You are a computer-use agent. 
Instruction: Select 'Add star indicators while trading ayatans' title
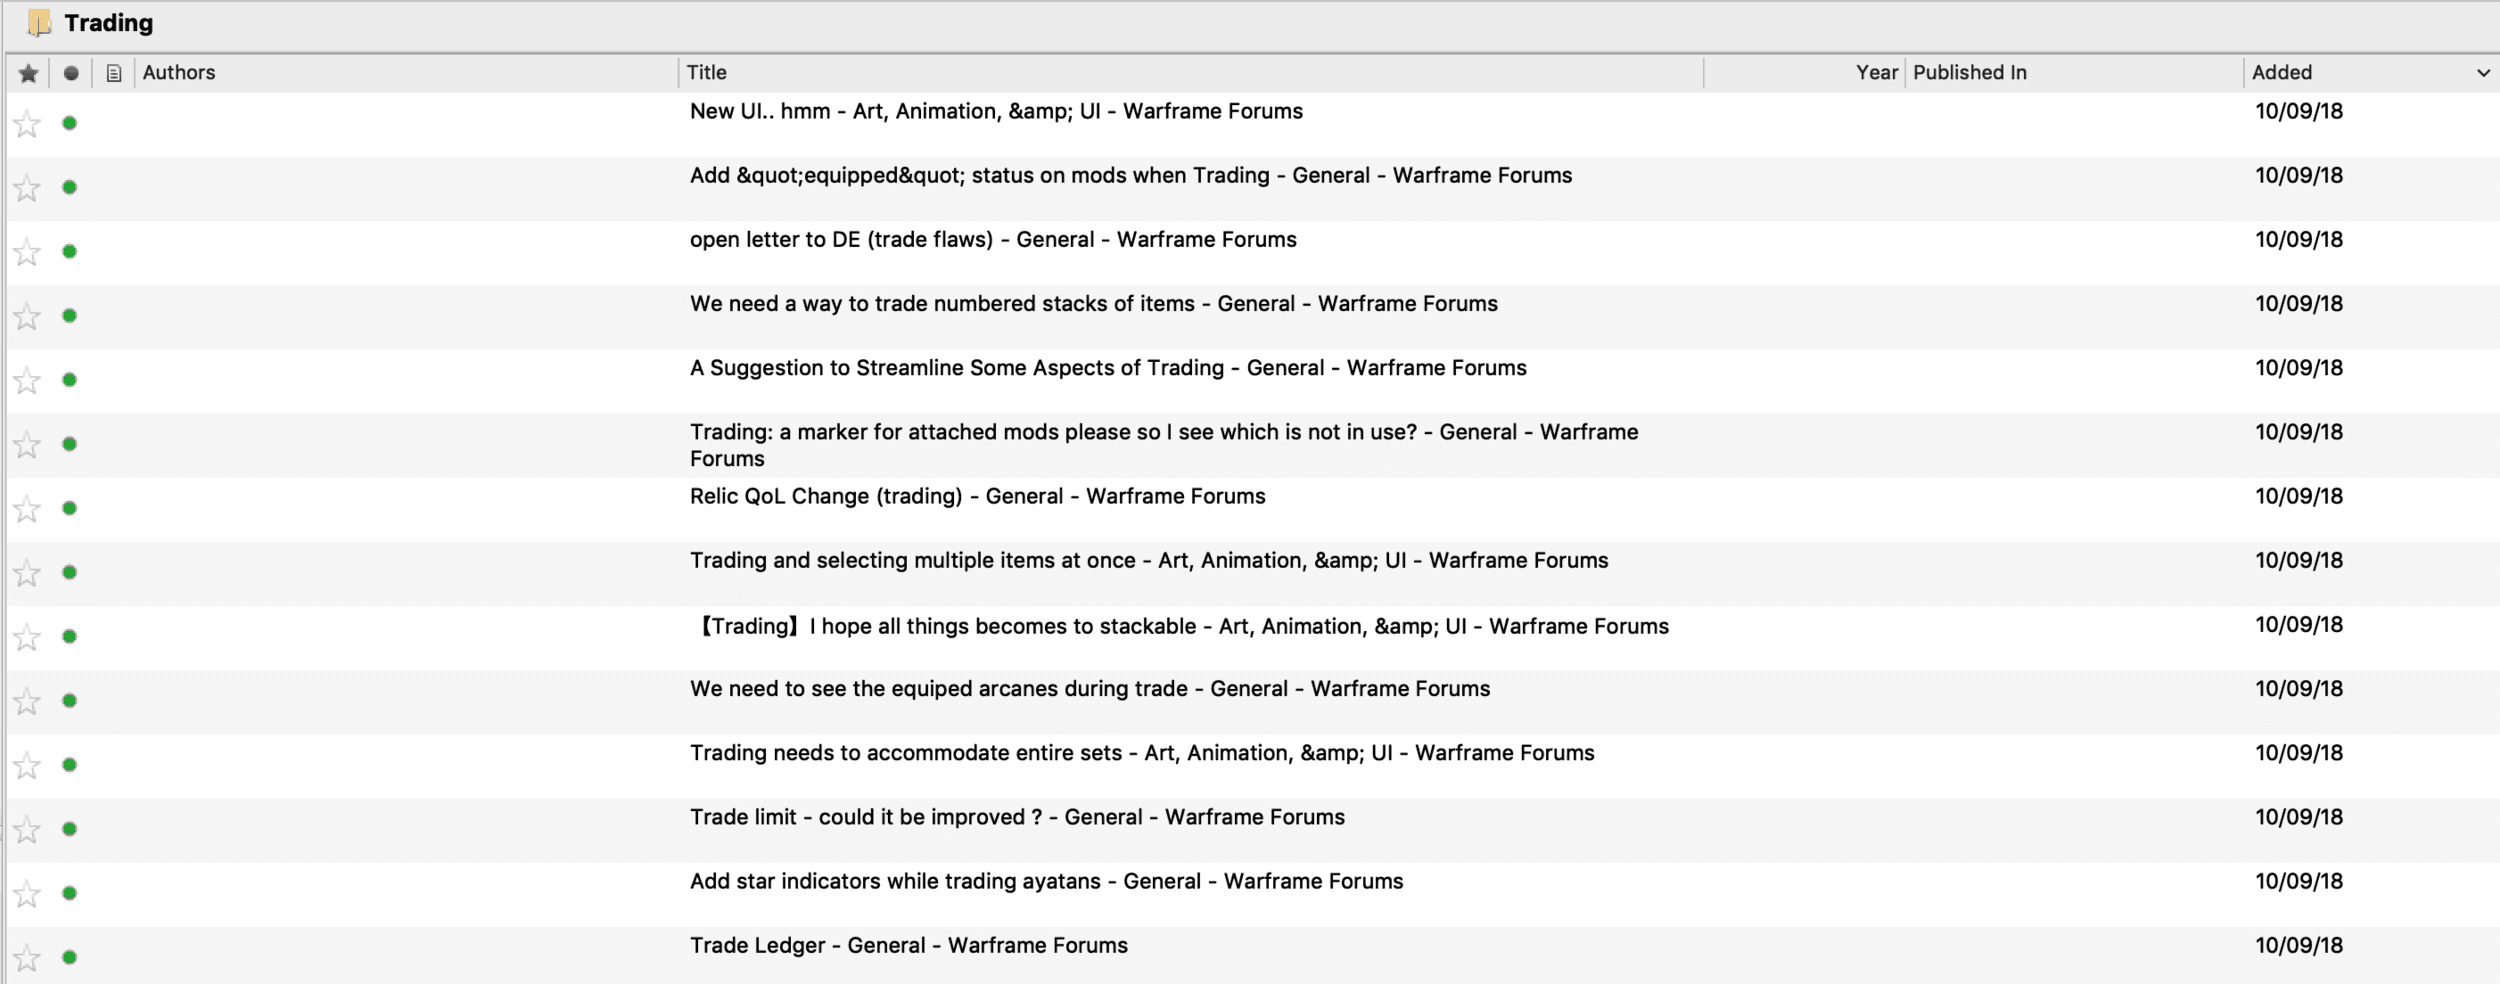[x=1046, y=881]
